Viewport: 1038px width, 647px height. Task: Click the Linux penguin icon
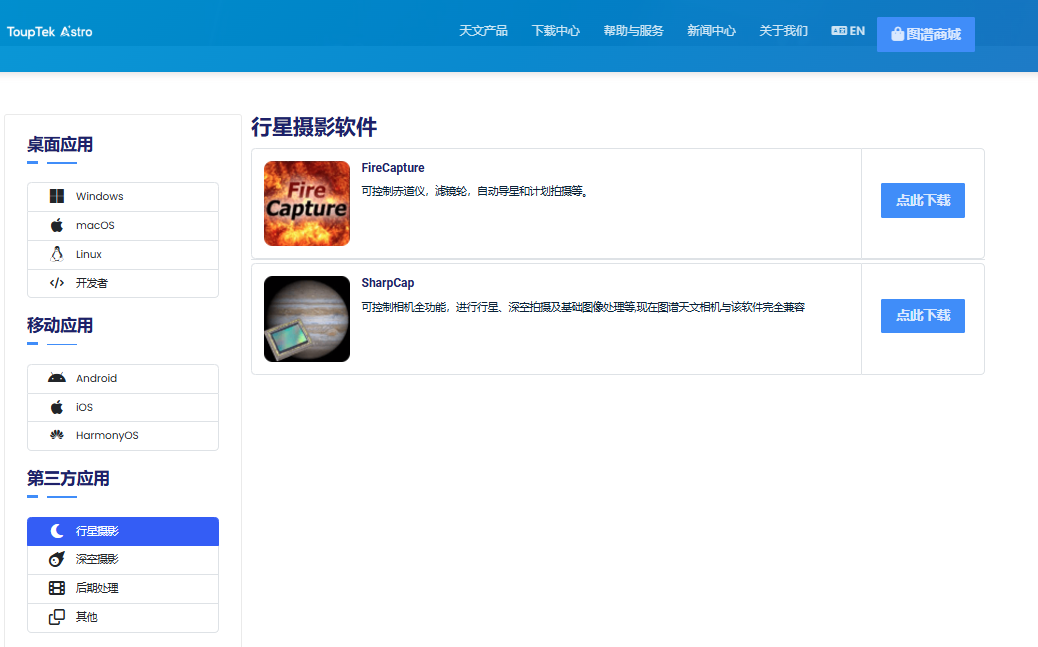(x=57, y=254)
